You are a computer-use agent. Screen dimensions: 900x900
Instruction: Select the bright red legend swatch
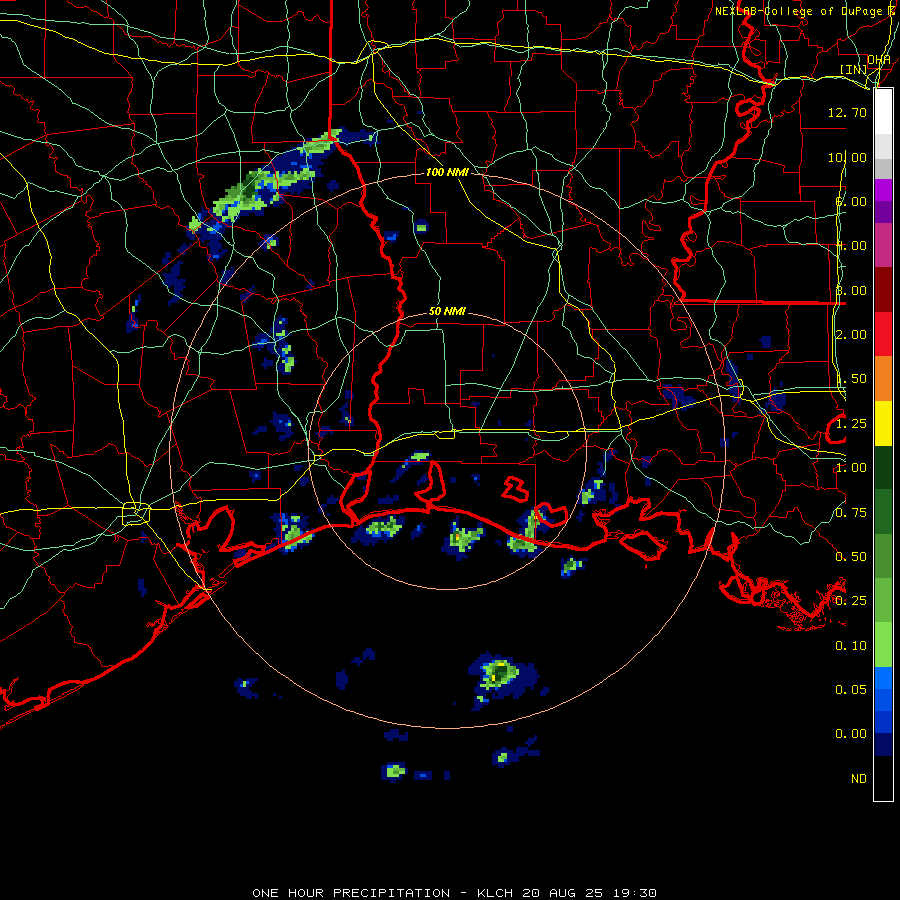[883, 334]
